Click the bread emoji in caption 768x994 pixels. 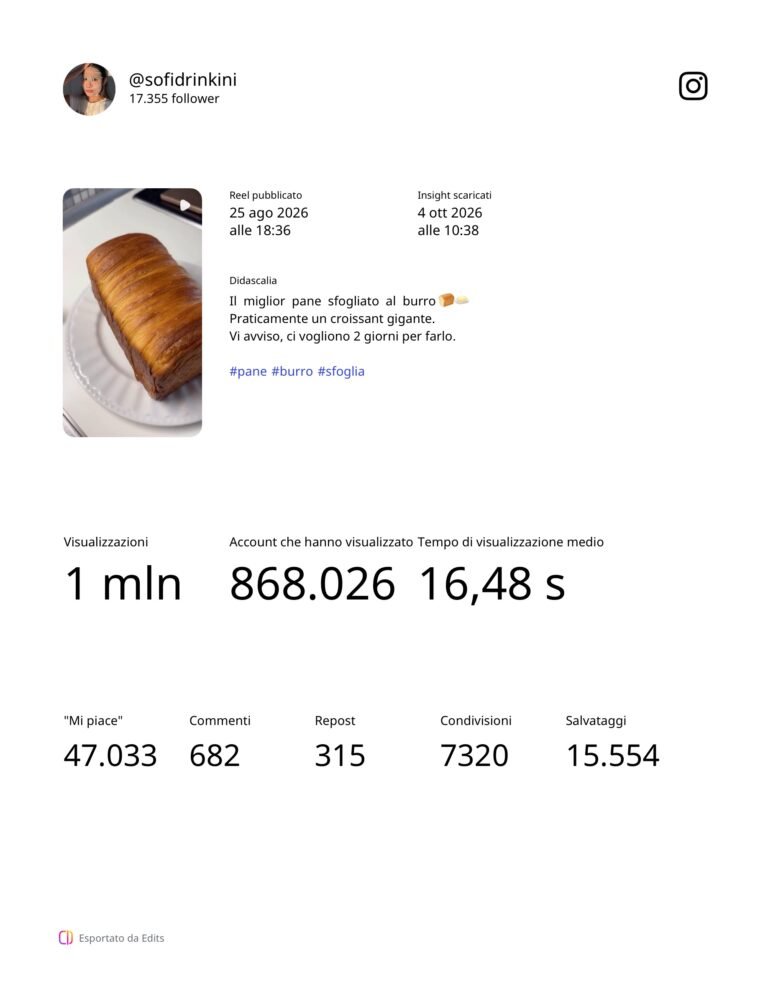[446, 300]
